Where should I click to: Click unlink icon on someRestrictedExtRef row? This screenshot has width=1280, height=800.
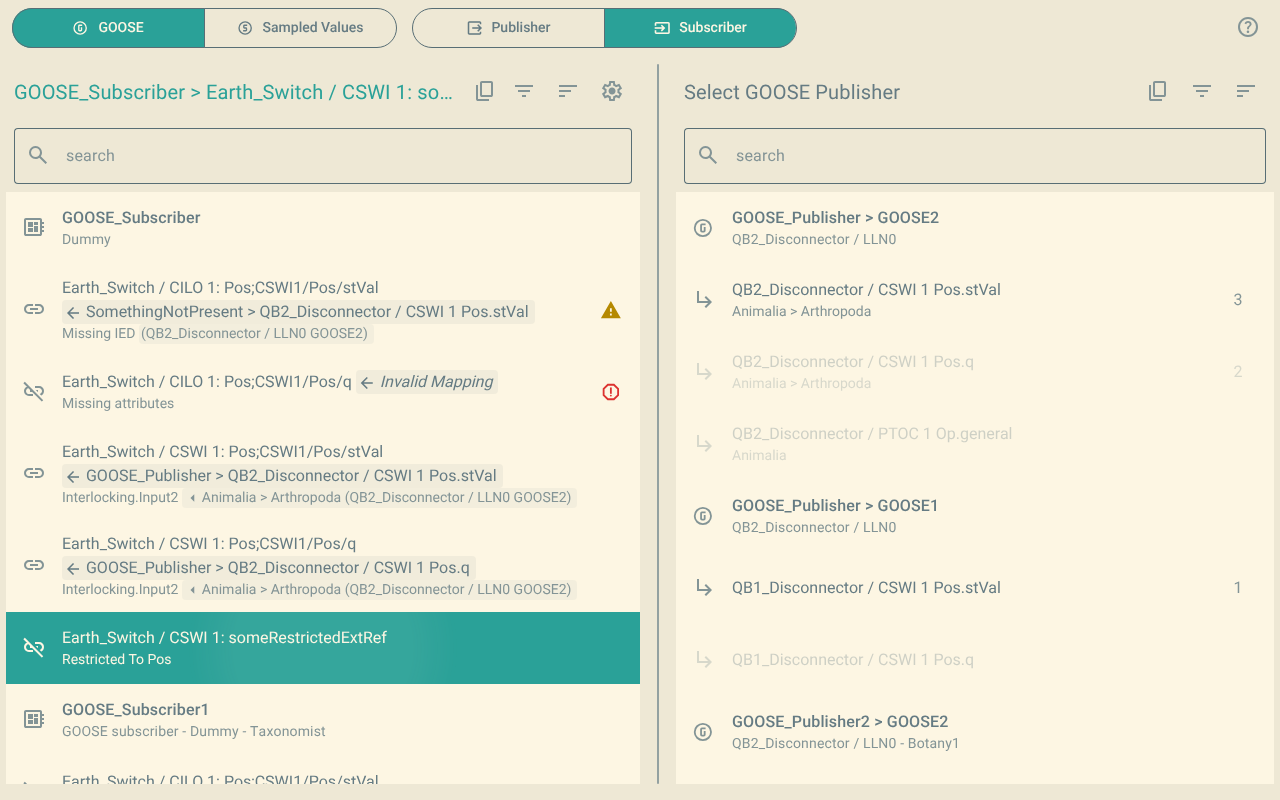34,648
